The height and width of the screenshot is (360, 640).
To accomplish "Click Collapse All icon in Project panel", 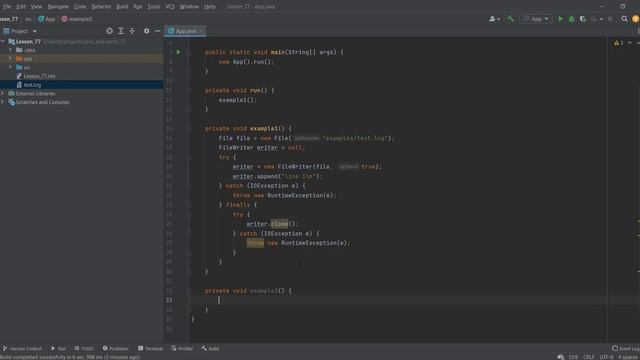I will click(x=132, y=31).
